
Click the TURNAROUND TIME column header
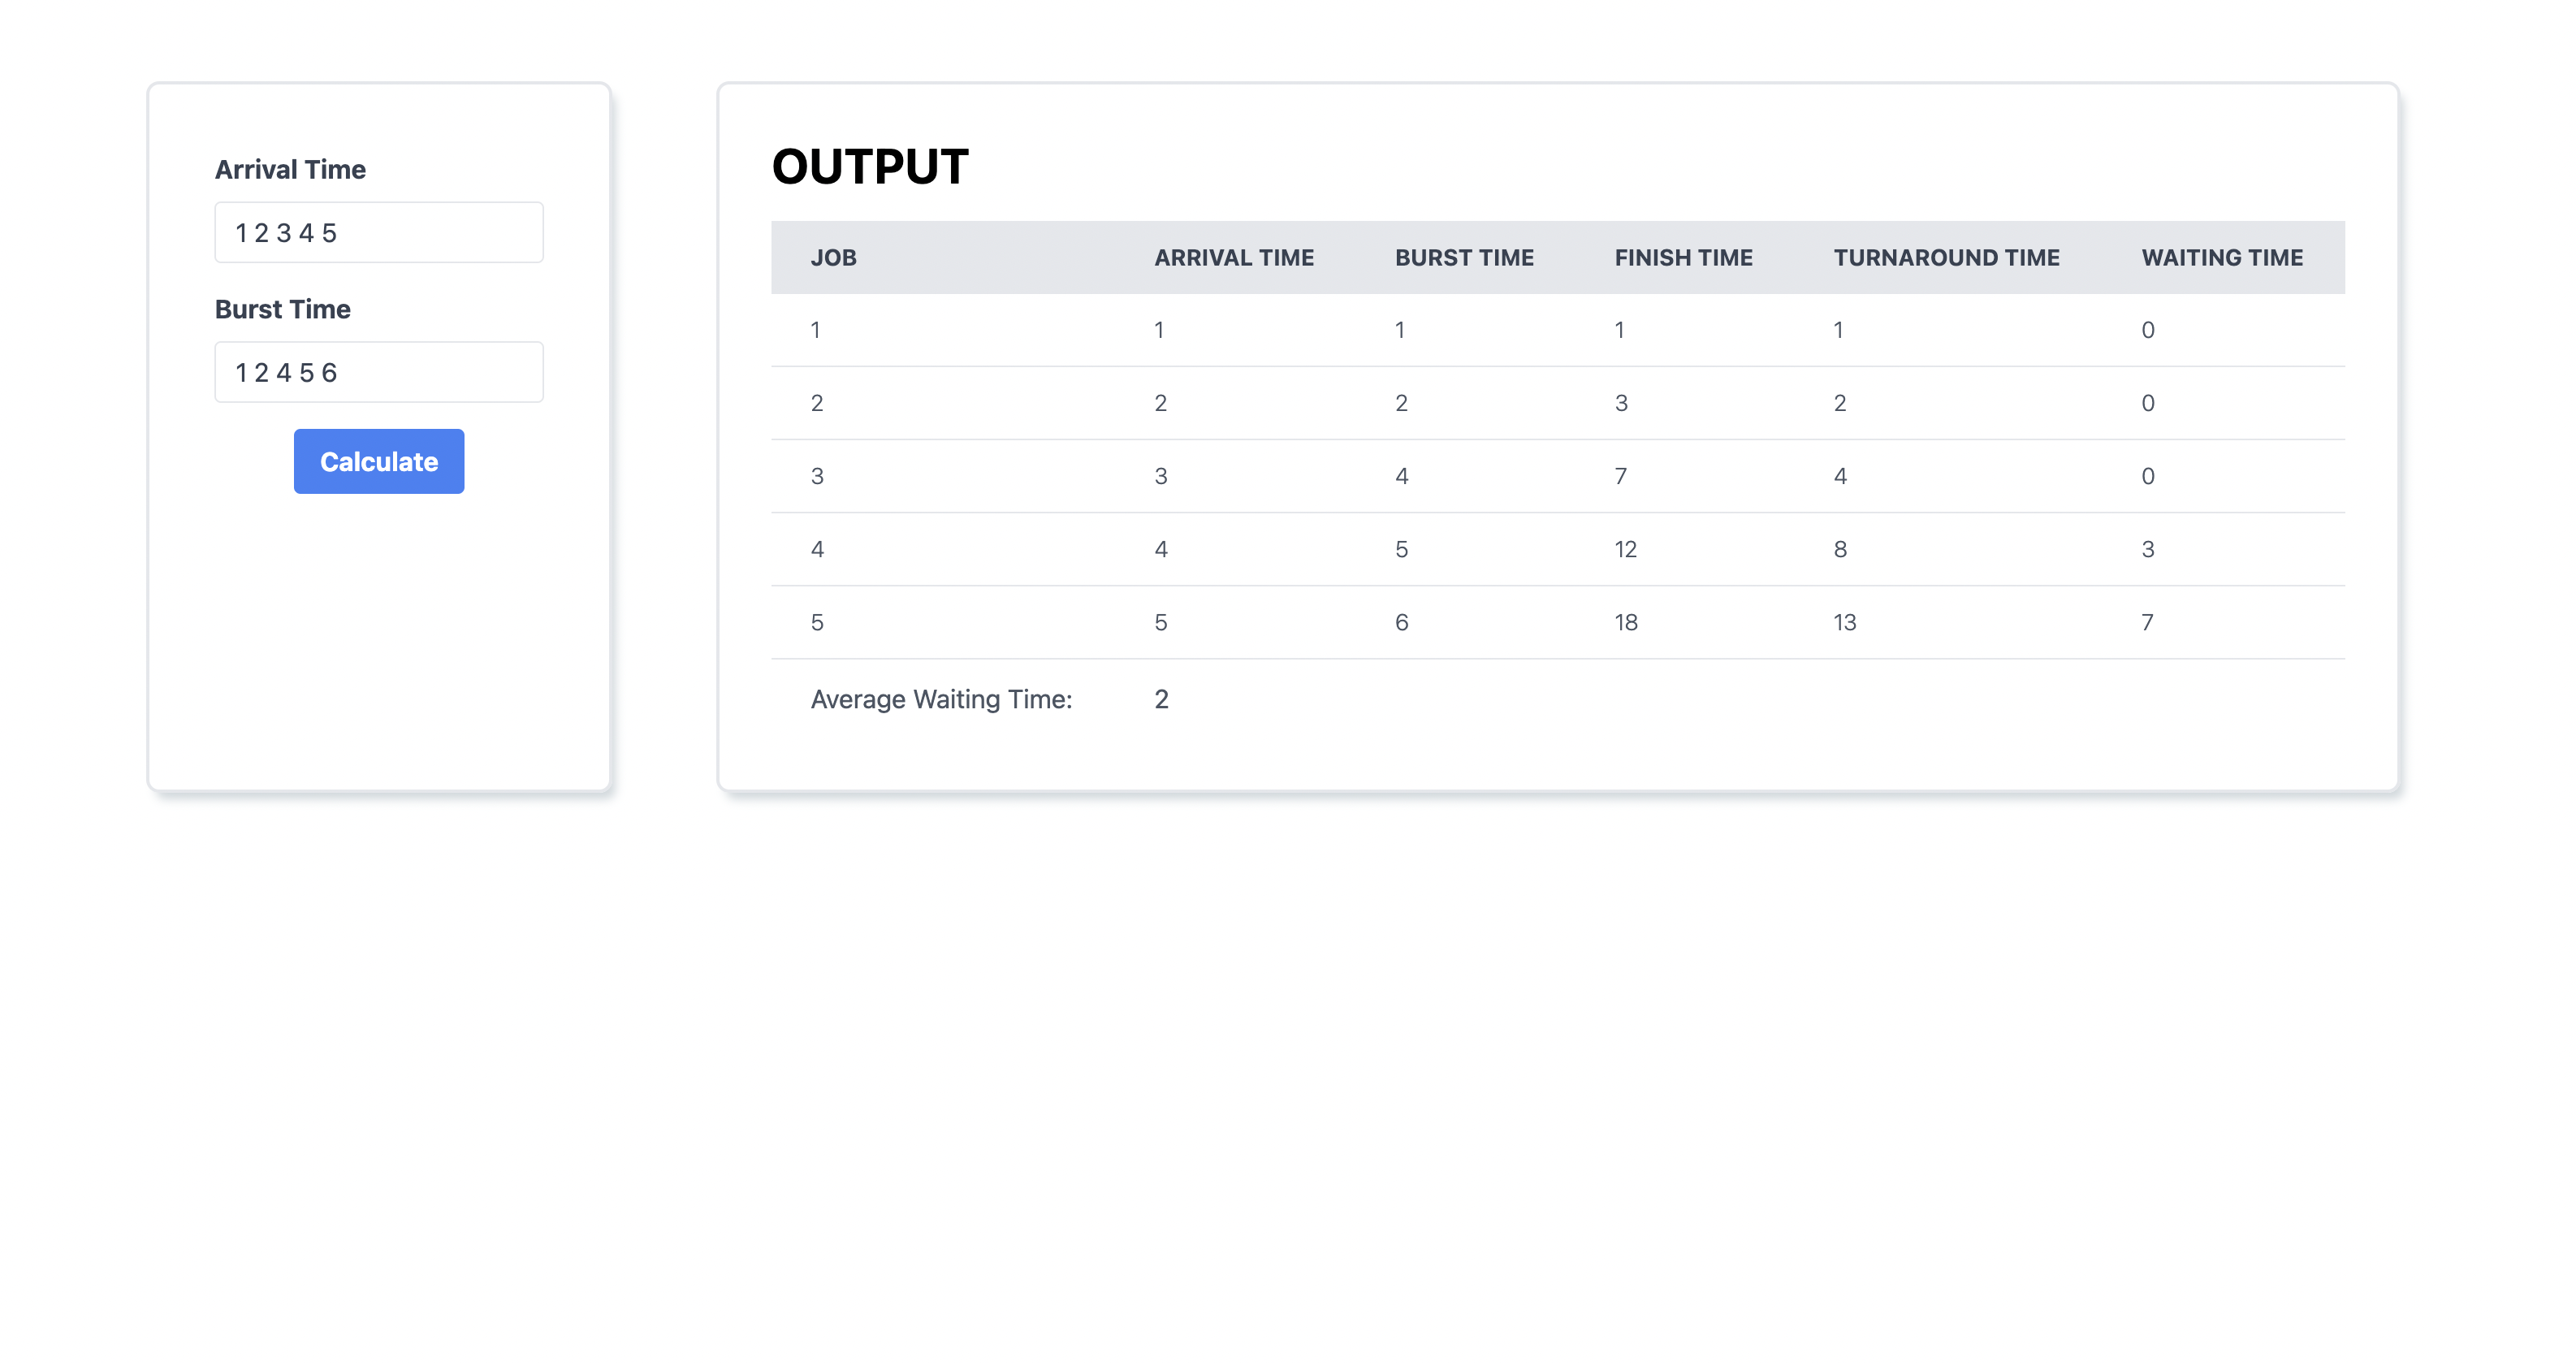click(1947, 257)
